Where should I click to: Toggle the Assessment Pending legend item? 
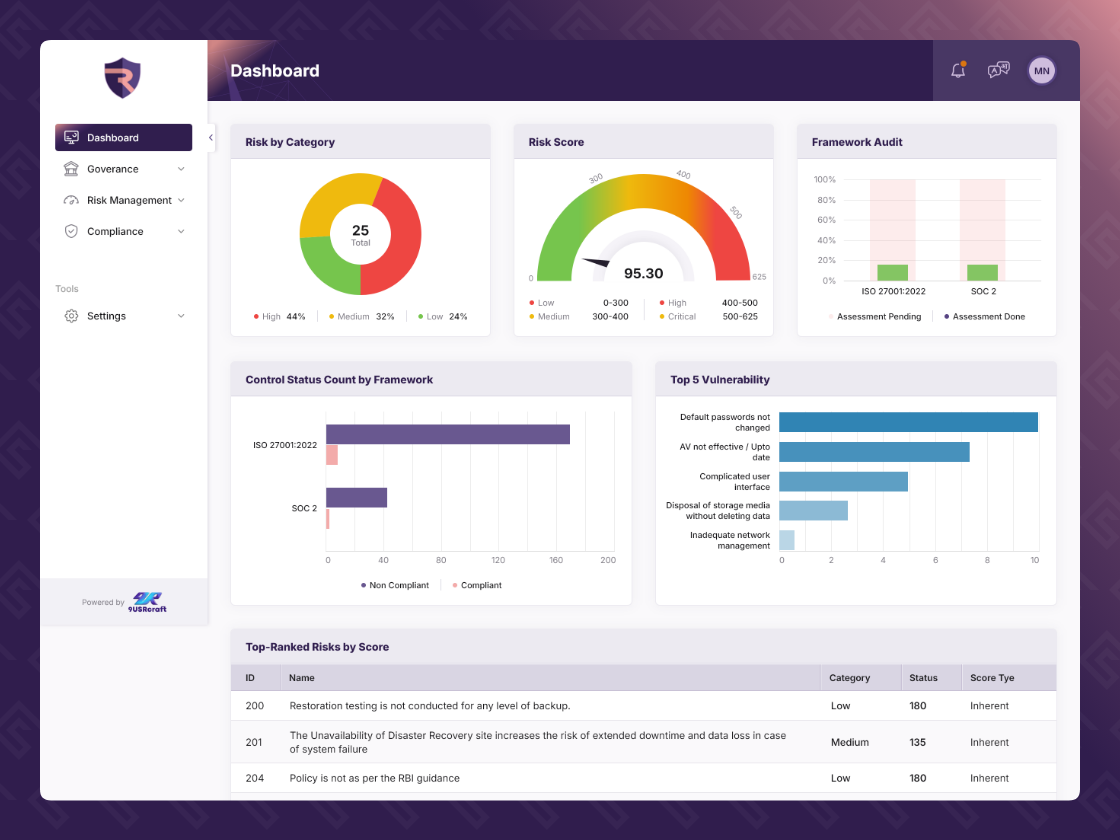coord(875,316)
